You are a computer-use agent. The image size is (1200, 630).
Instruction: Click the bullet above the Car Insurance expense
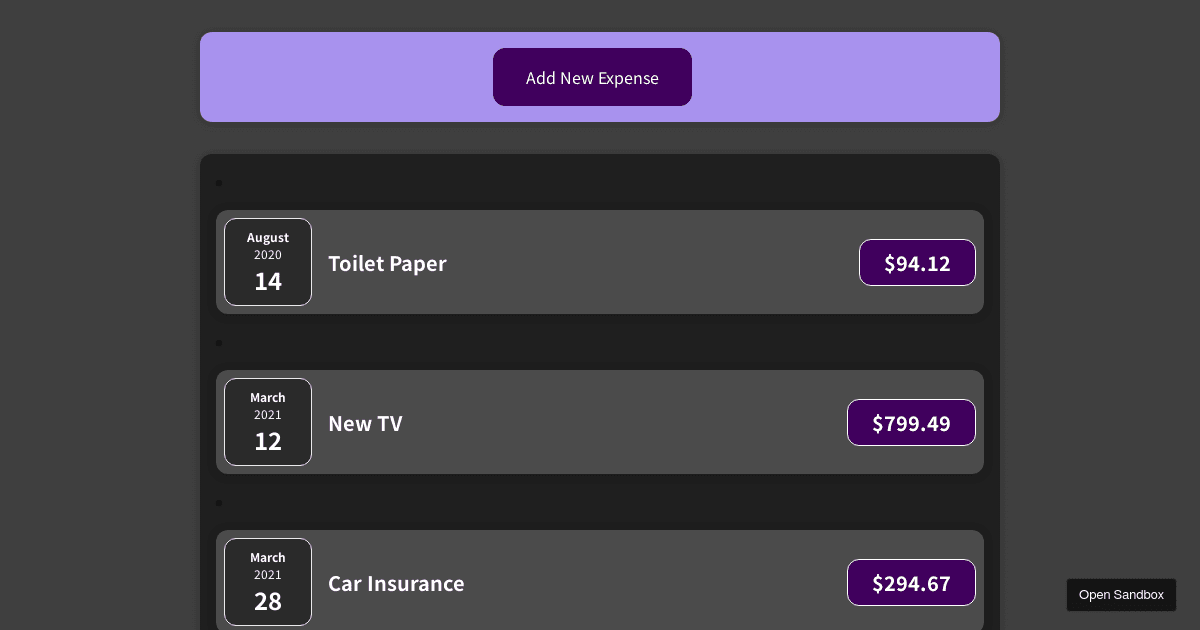219,503
